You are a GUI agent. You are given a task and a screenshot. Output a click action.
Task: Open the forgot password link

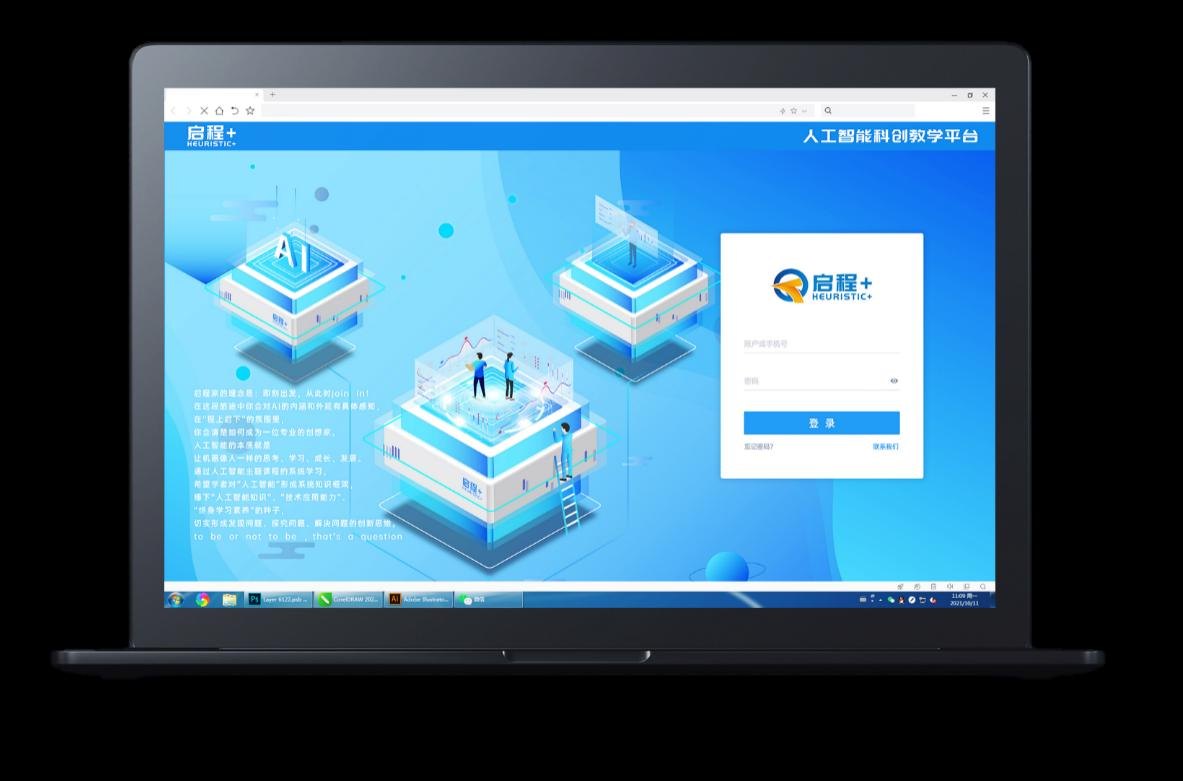[x=758, y=447]
